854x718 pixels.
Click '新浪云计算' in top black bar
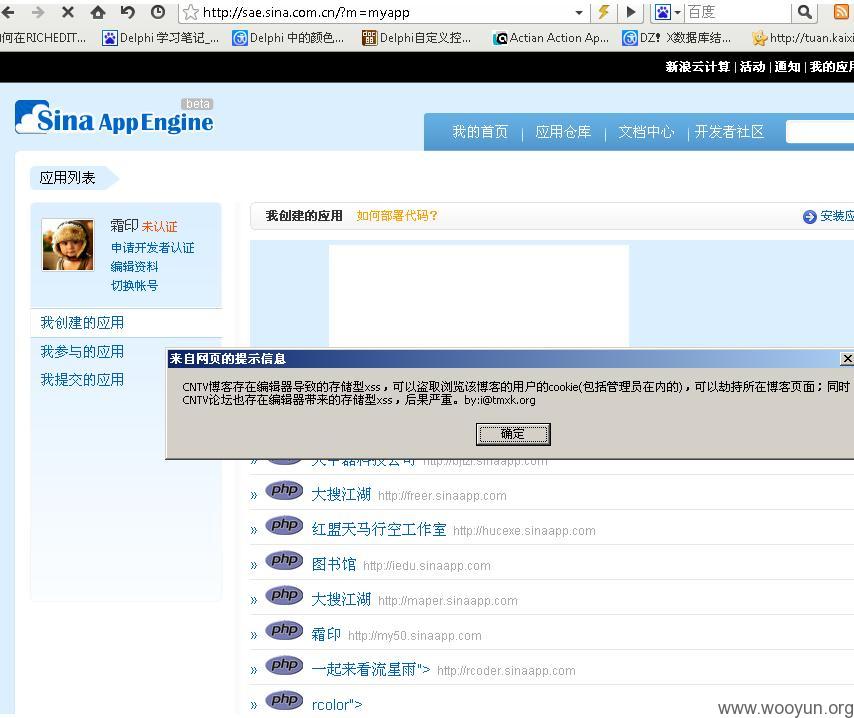coord(697,66)
